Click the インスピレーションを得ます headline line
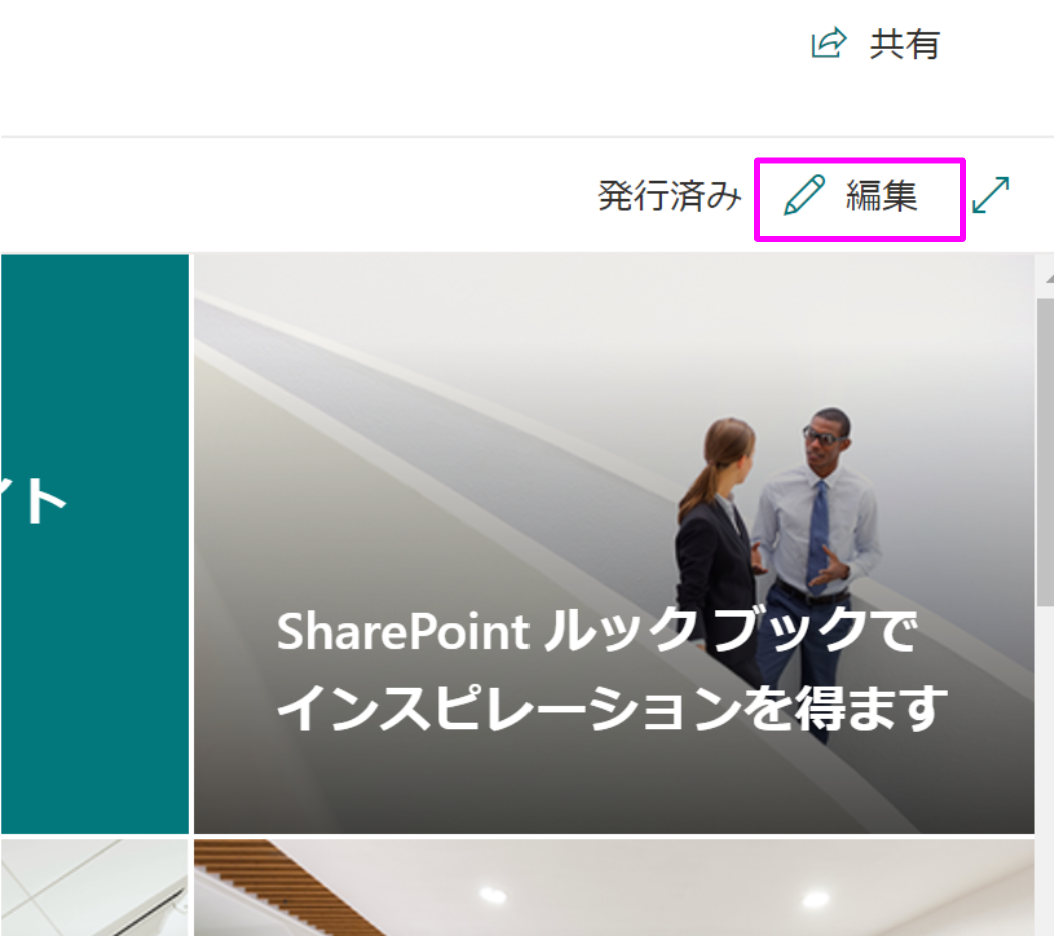The image size is (1054, 936). 612,708
